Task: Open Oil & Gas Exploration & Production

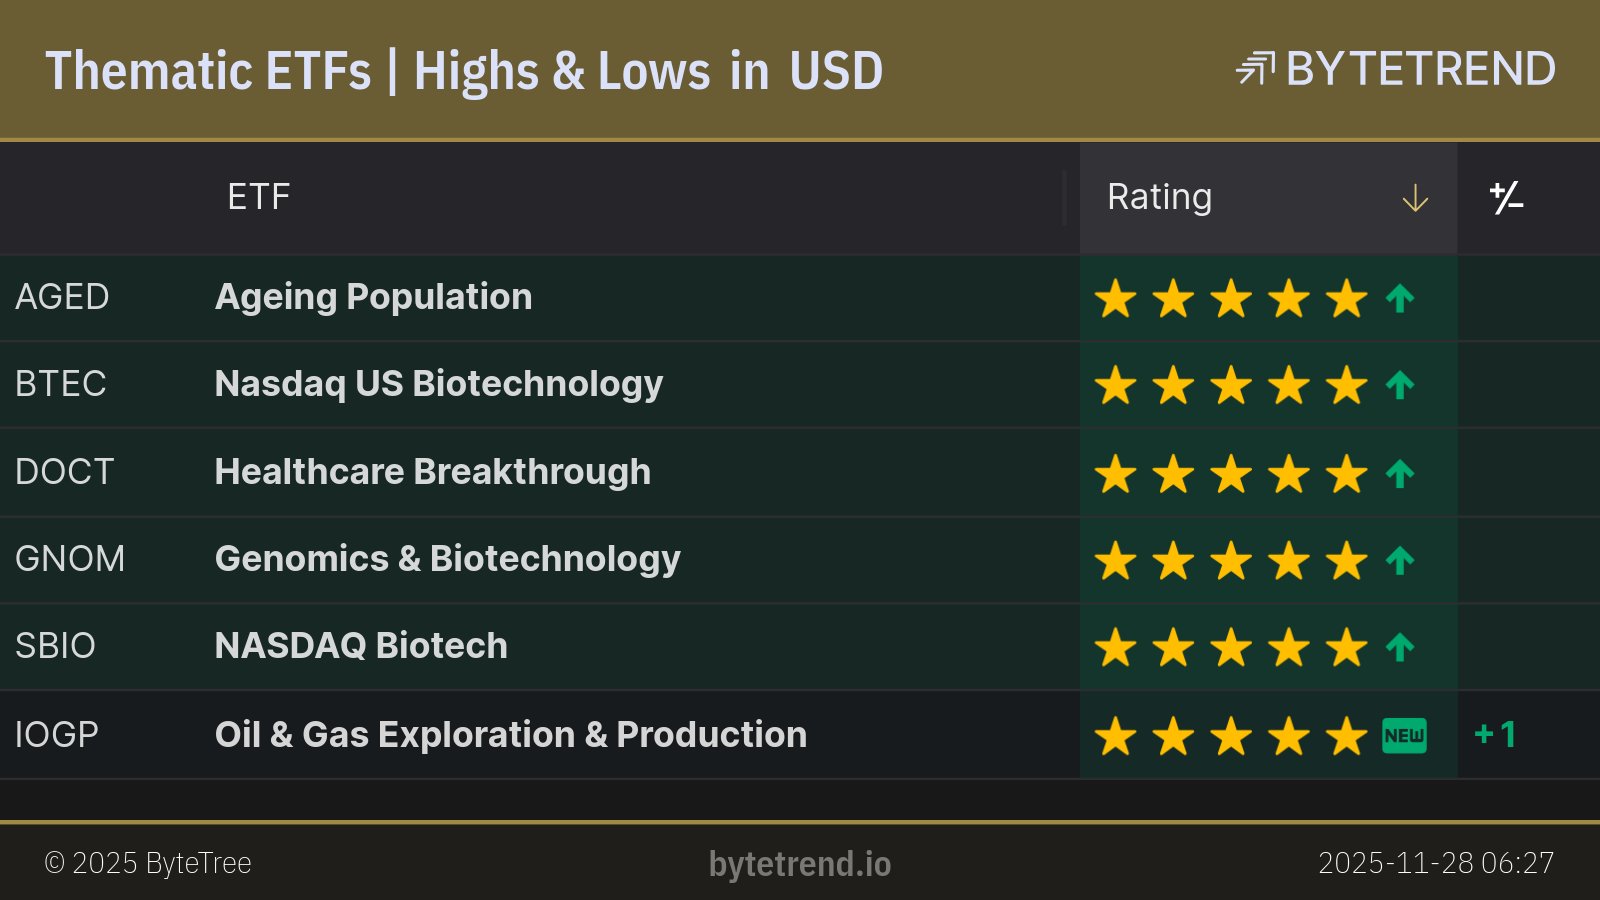Action: point(510,734)
